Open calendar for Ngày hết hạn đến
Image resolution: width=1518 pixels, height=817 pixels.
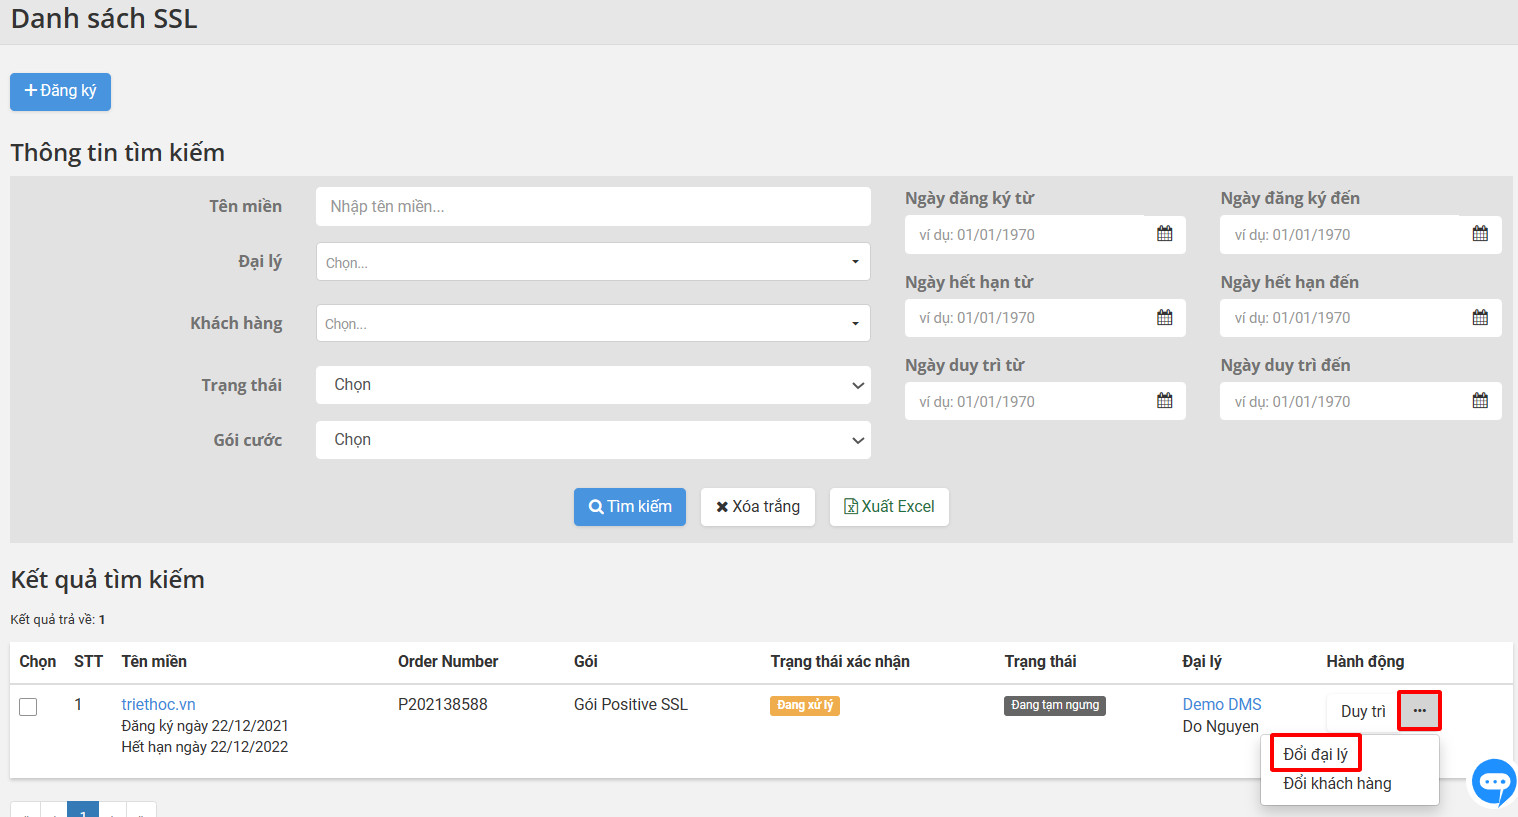coord(1480,318)
